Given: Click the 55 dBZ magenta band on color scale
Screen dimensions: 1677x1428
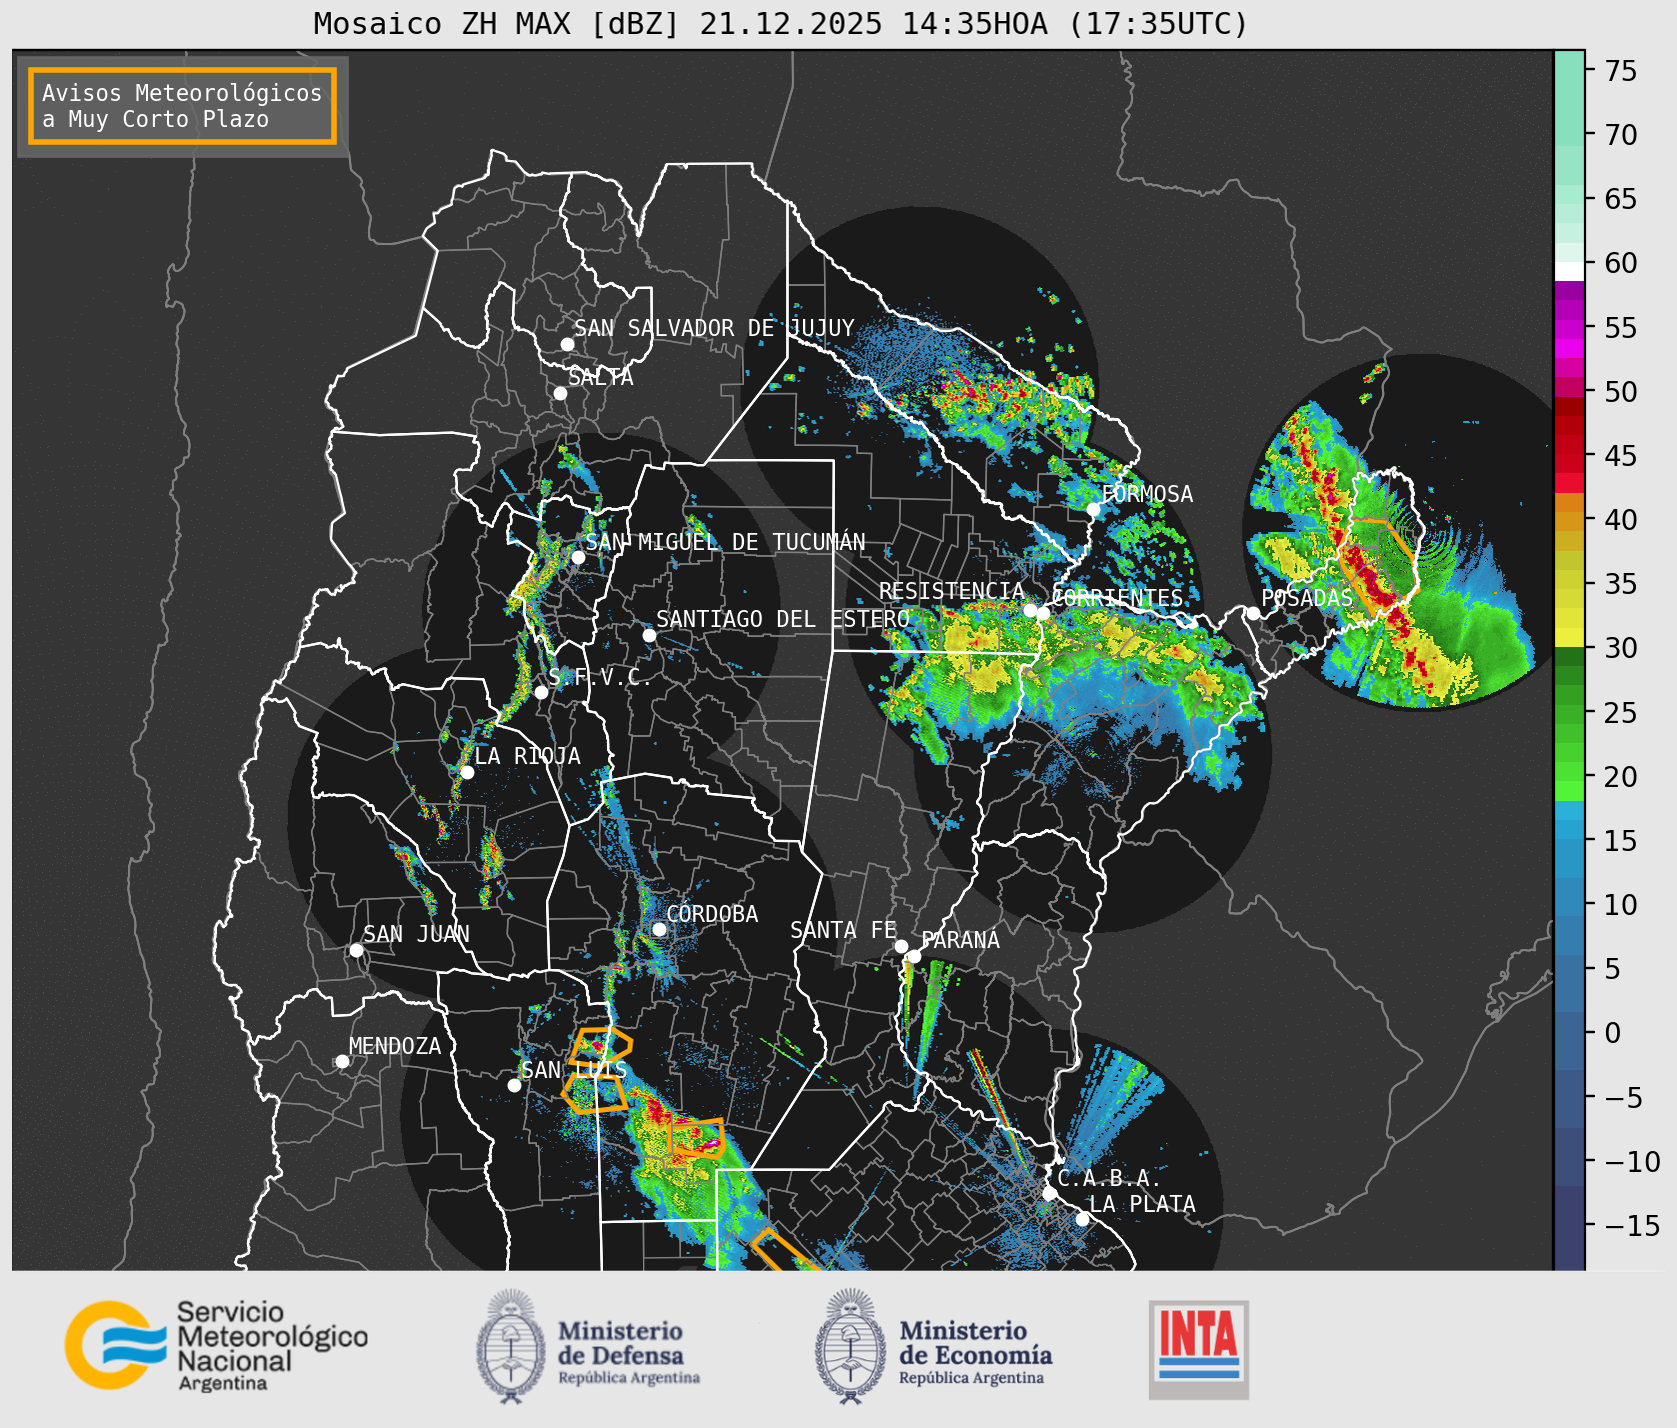Looking at the screenshot, I should point(1570,328).
